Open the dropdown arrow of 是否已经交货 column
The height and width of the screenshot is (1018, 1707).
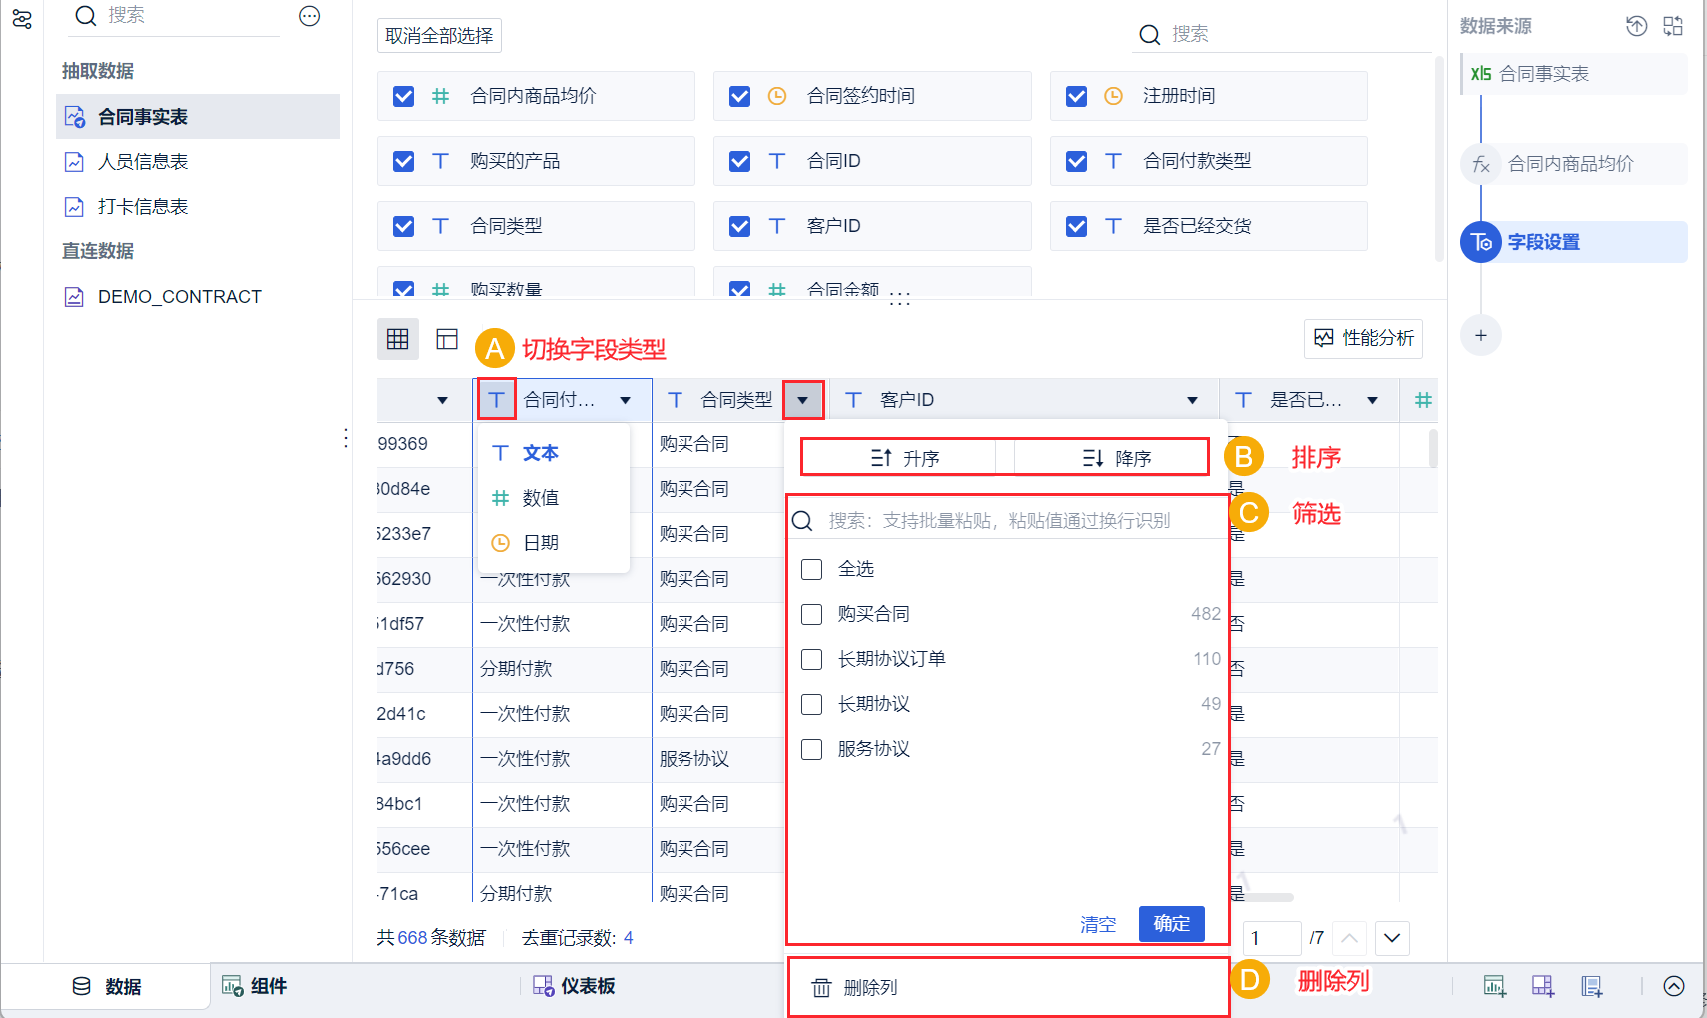[x=1373, y=400]
